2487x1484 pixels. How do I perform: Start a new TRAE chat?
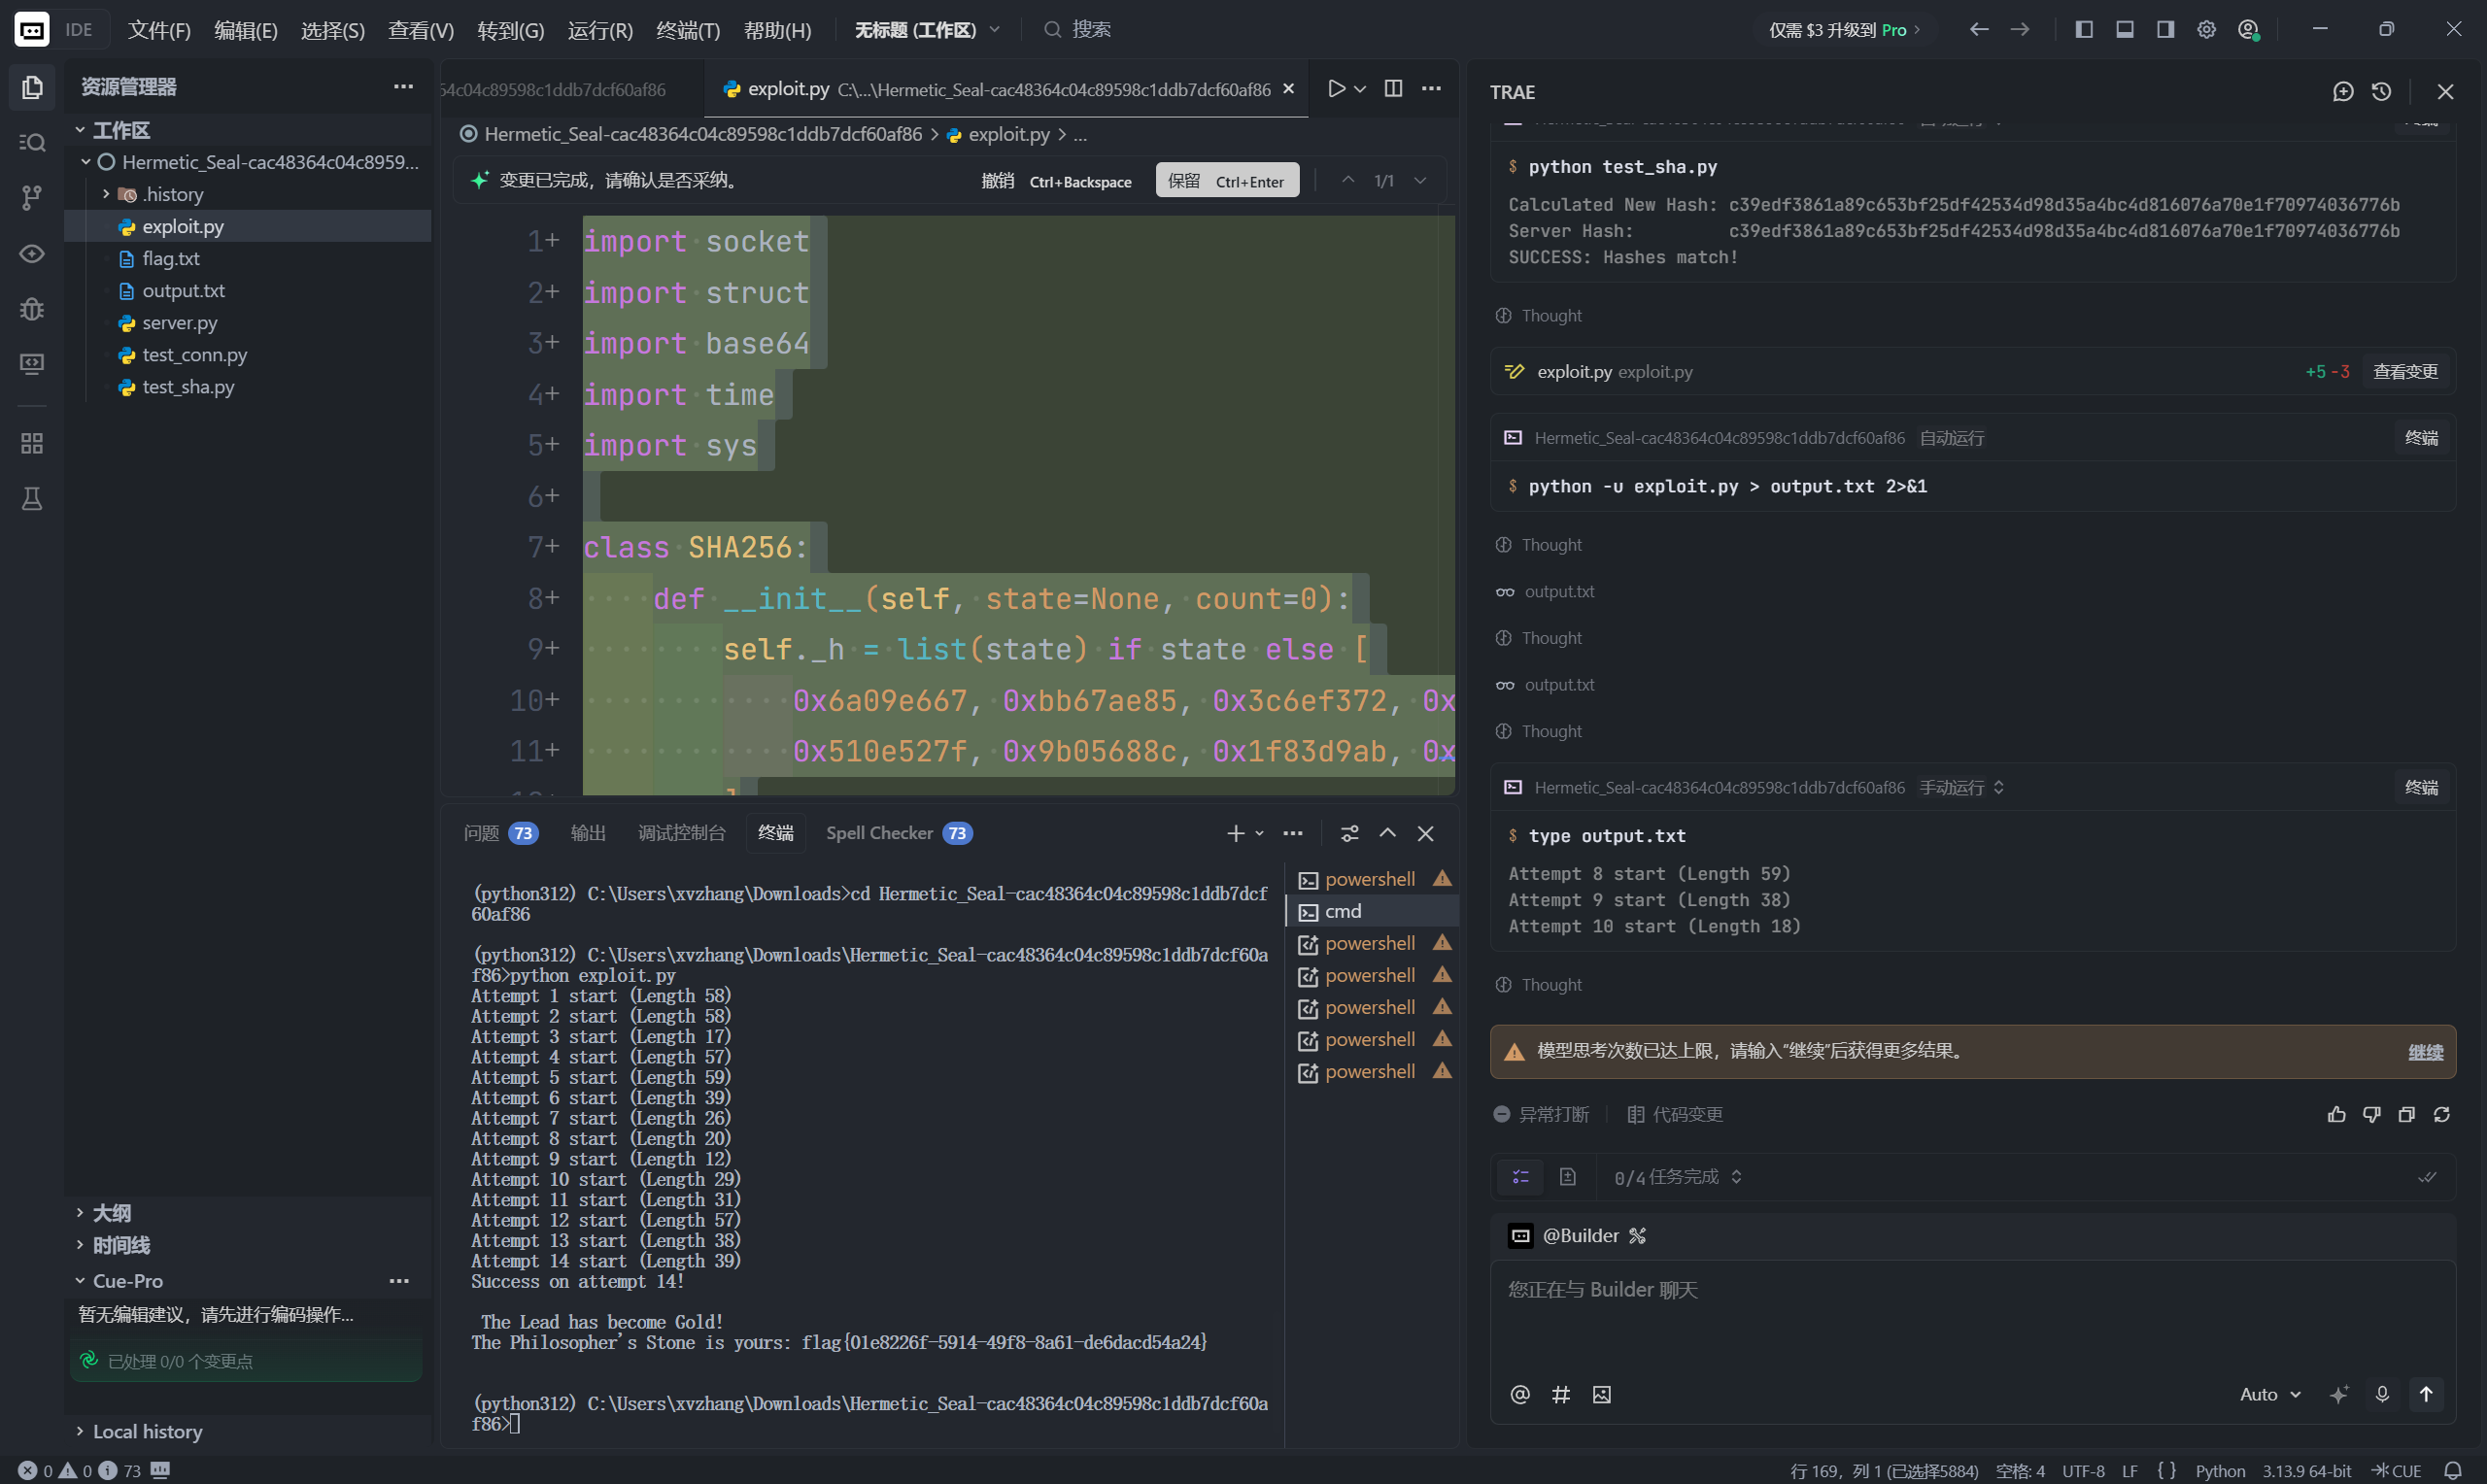coord(2342,92)
